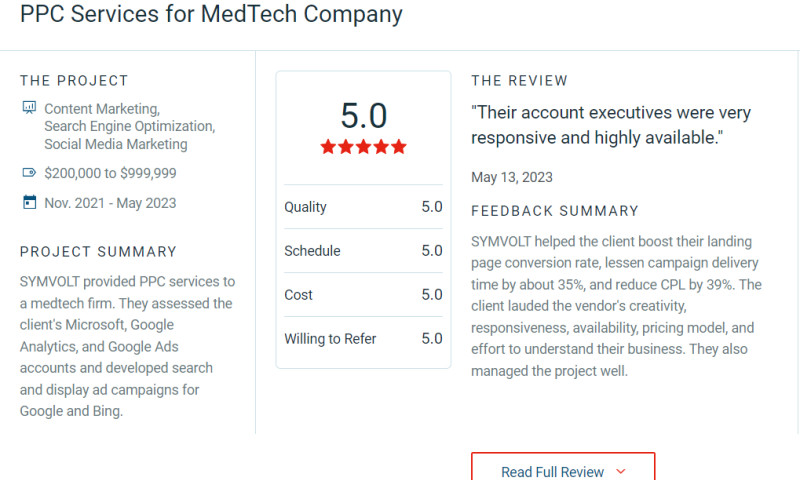
Task: Click the budget tag icon
Action: [x=29, y=173]
